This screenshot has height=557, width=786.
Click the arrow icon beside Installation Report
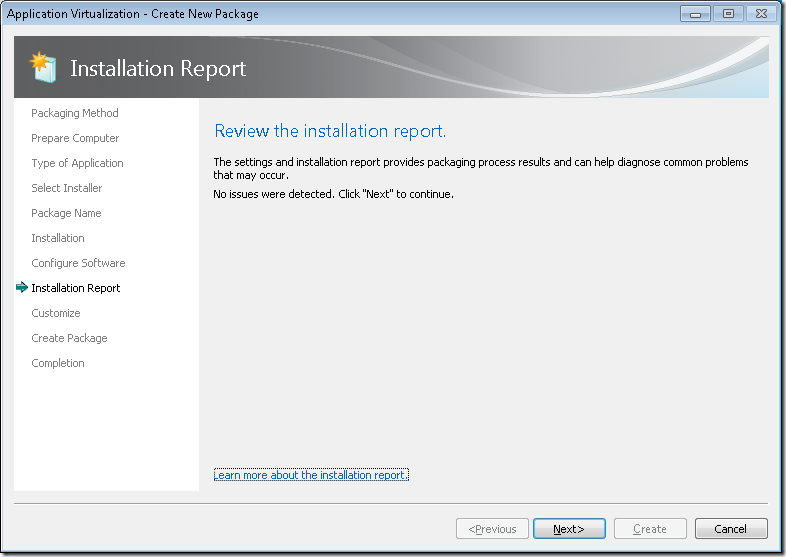point(22,287)
